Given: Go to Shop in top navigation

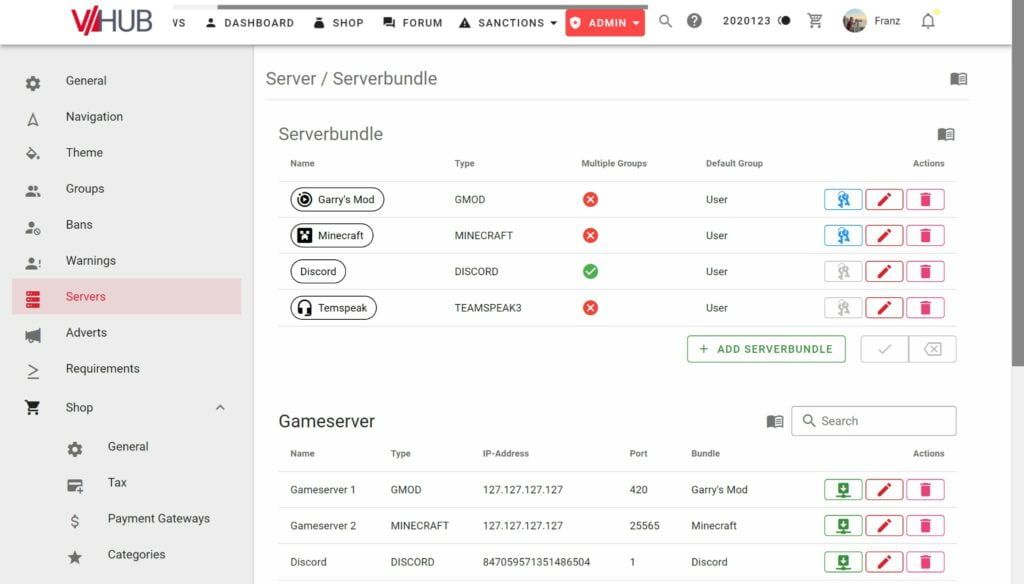Looking at the screenshot, I should (x=338, y=23).
